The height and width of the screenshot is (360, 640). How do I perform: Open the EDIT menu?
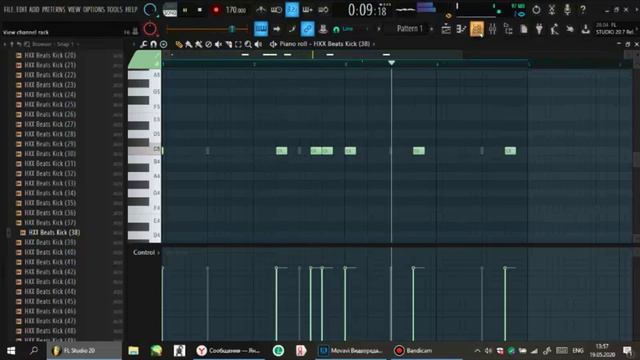click(21, 9)
